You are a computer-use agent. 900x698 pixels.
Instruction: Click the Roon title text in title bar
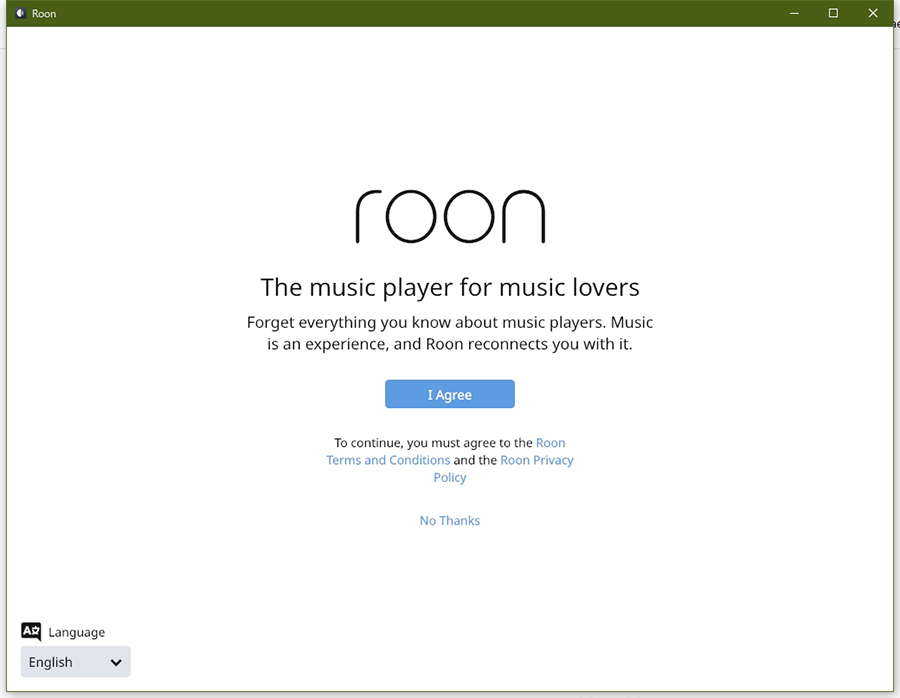44,14
